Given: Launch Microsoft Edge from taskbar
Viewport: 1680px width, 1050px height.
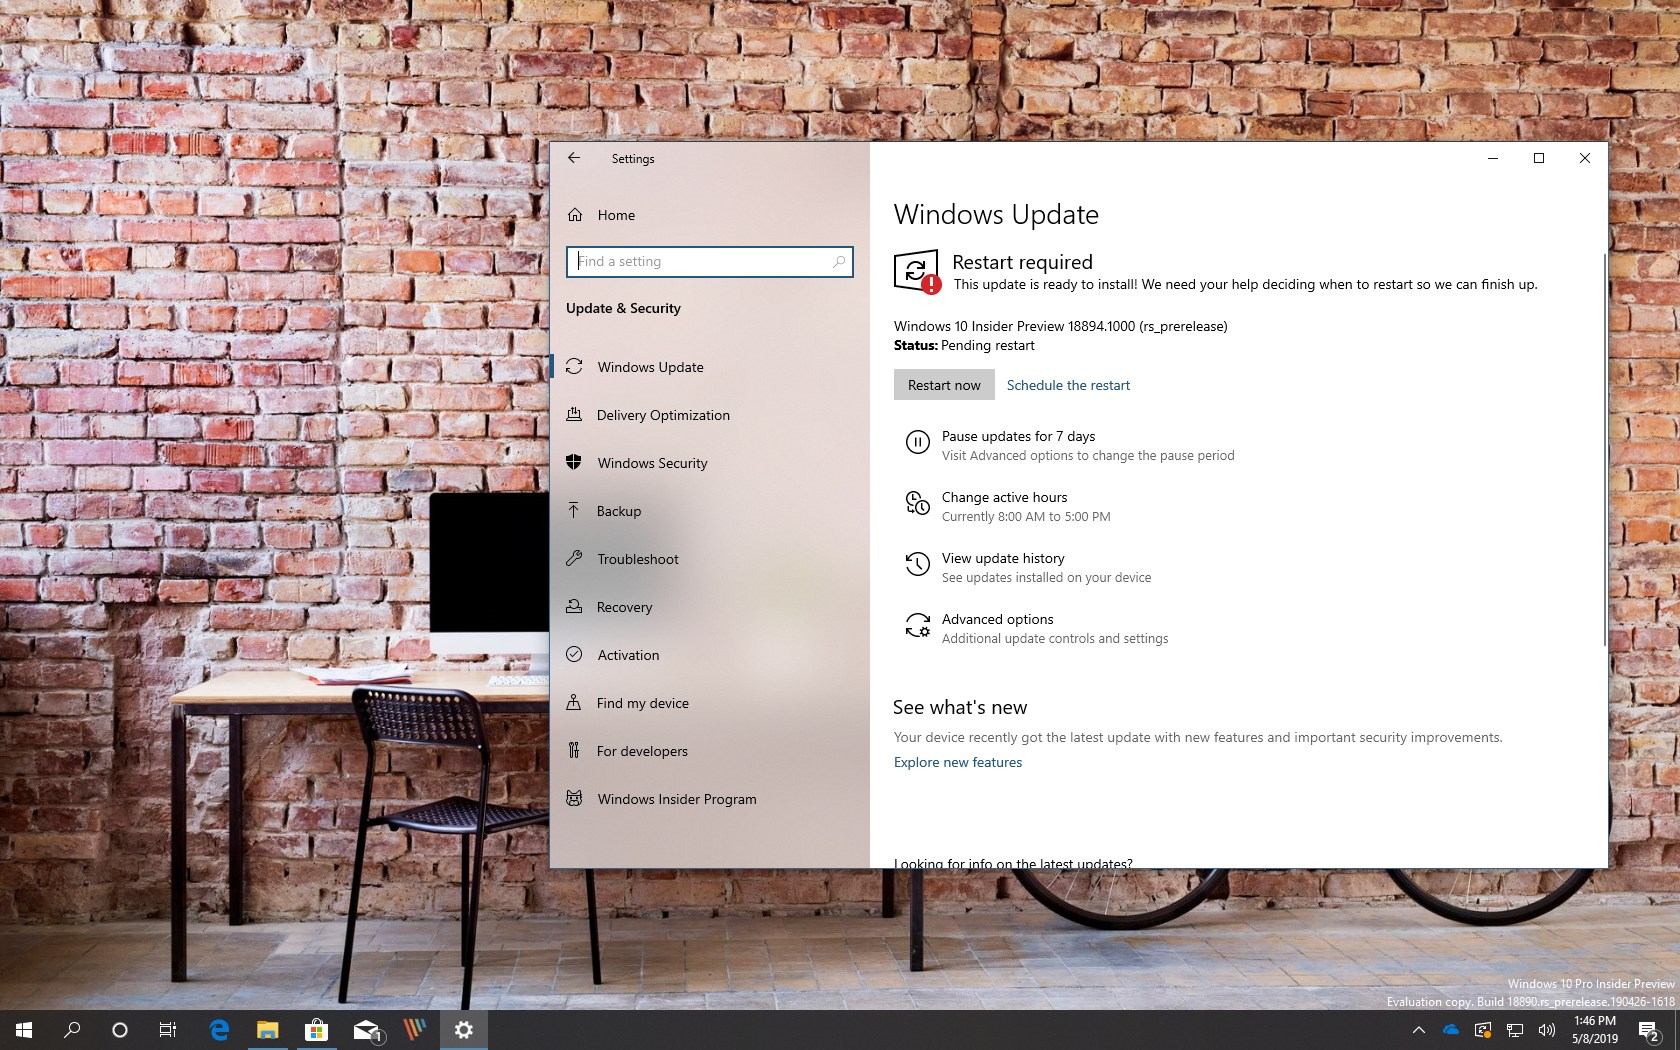Looking at the screenshot, I should pos(219,1029).
